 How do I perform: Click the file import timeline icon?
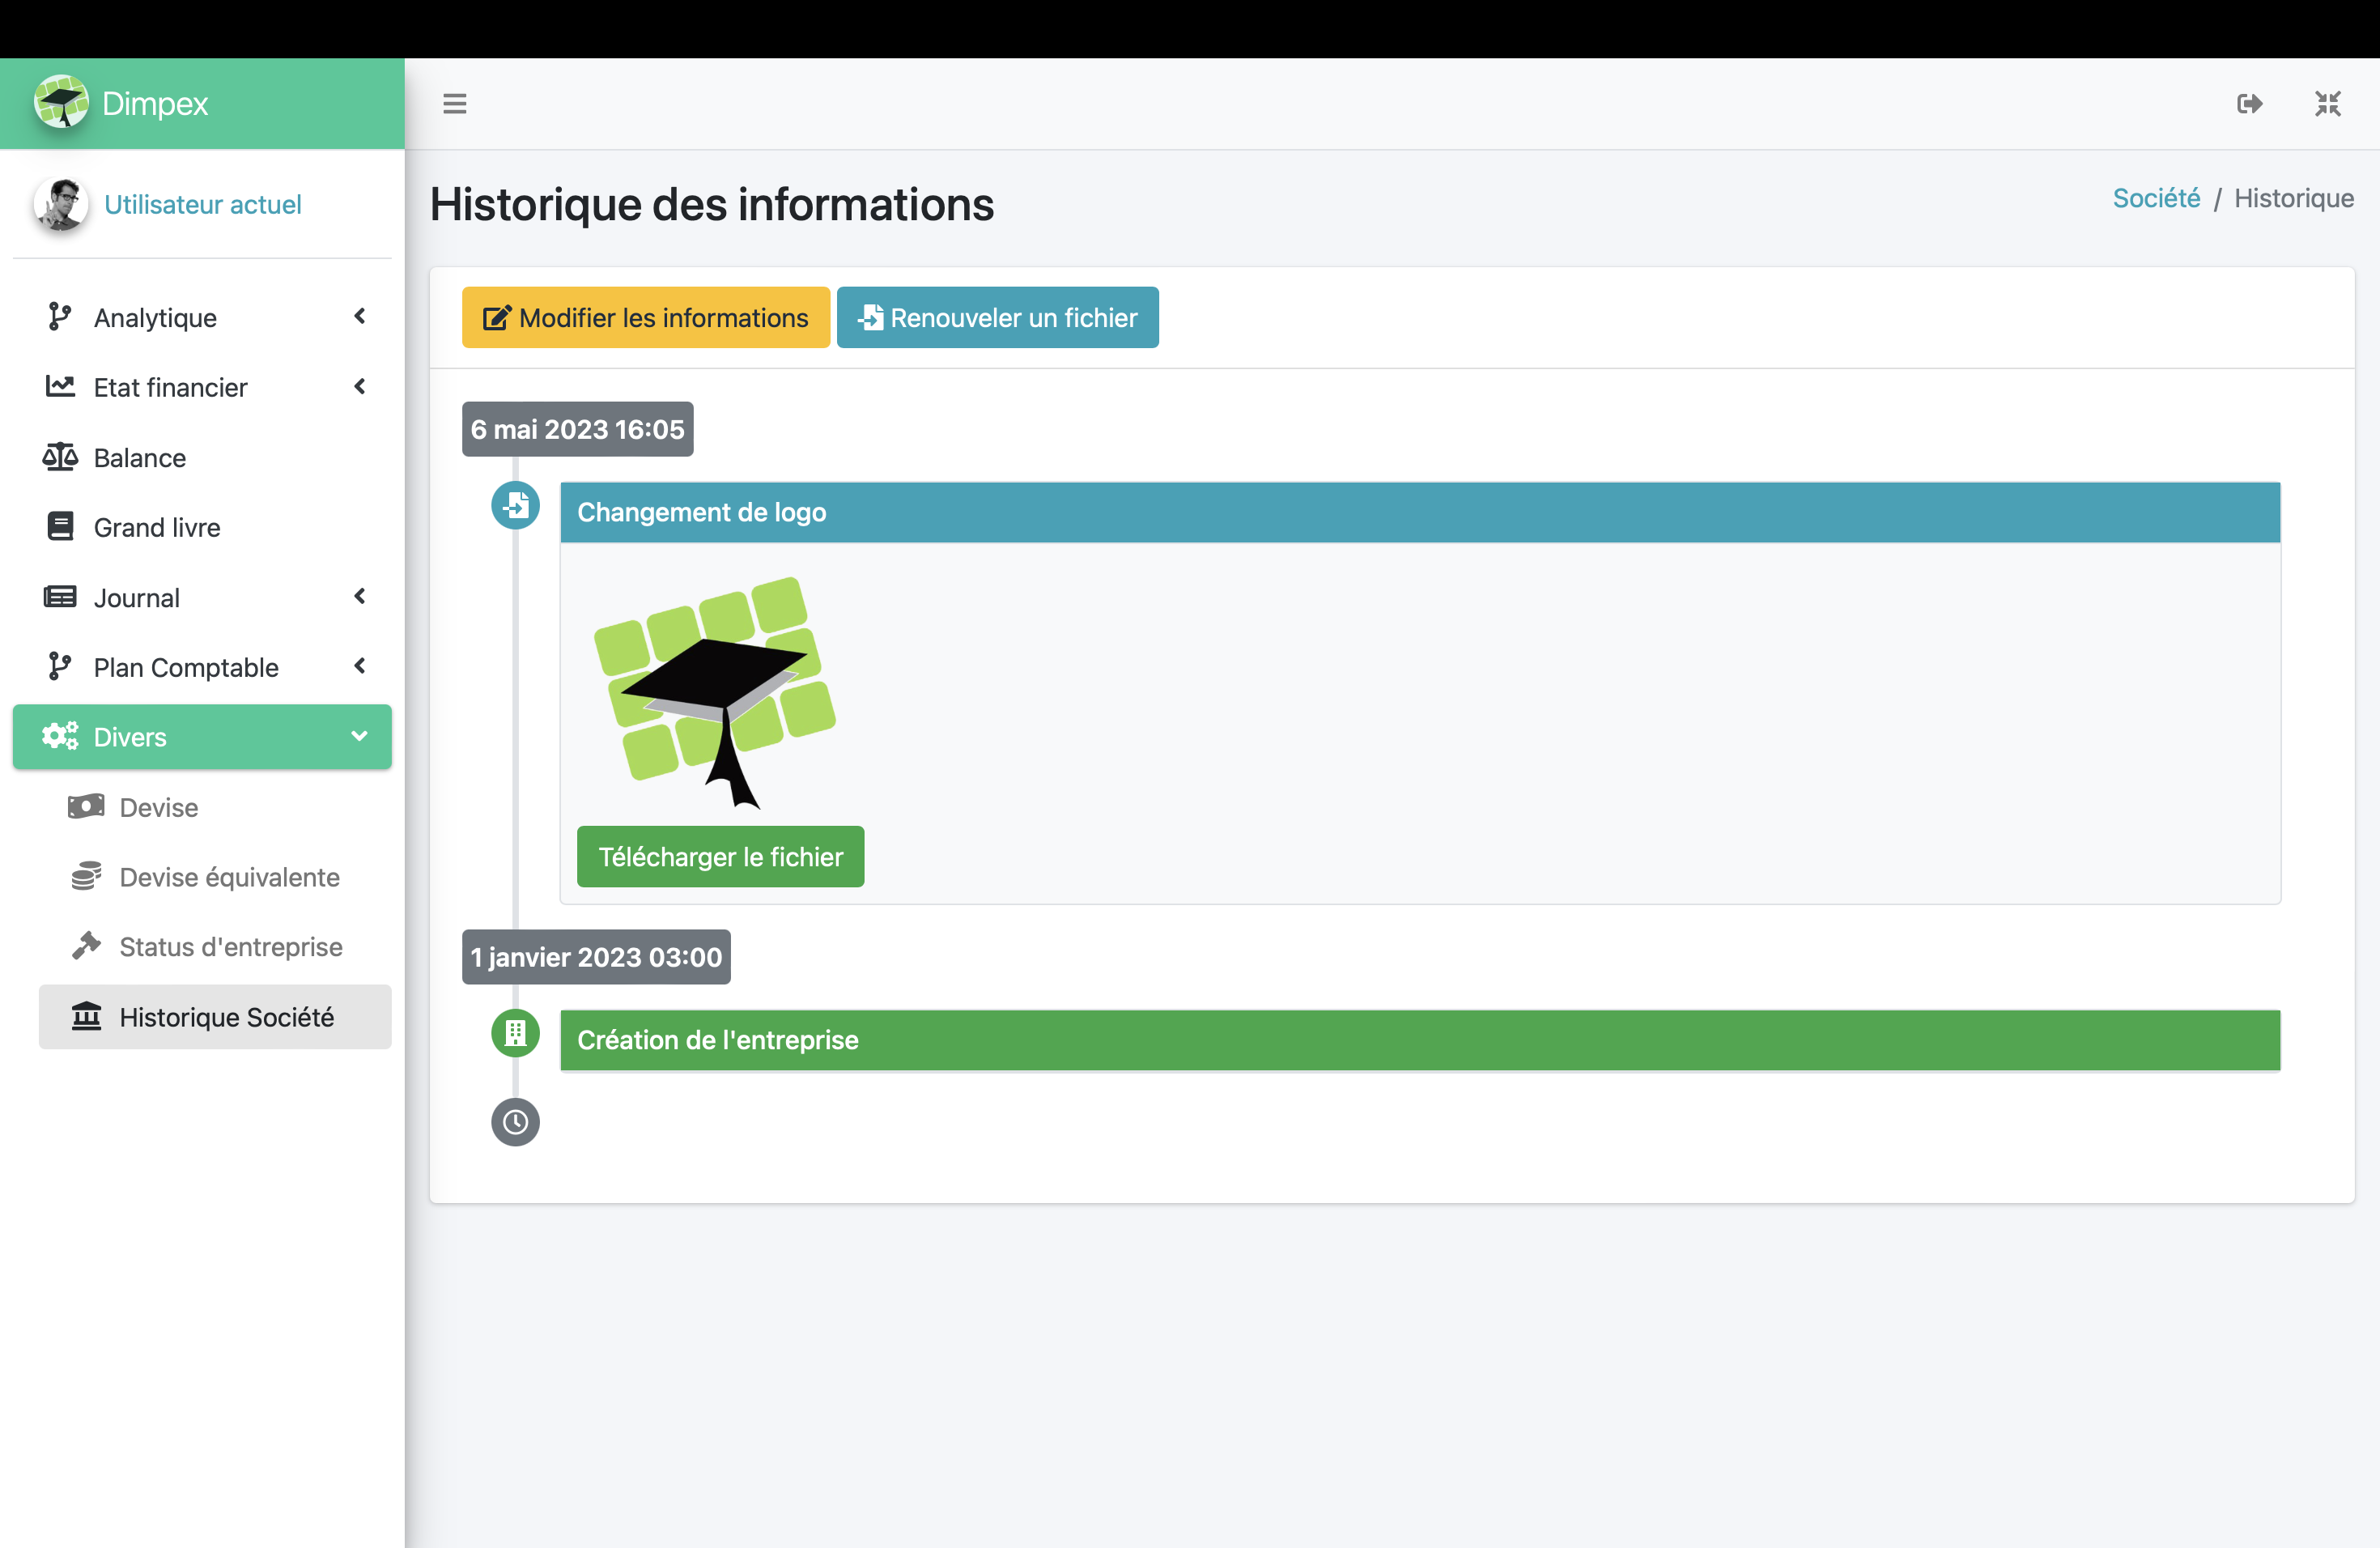point(515,506)
